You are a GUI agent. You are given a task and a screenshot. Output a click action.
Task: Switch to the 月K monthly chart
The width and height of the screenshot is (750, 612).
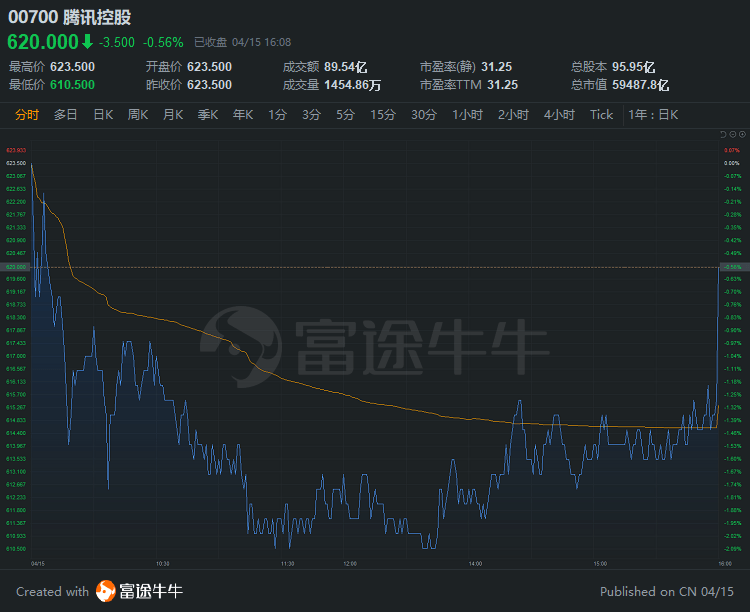[173, 115]
